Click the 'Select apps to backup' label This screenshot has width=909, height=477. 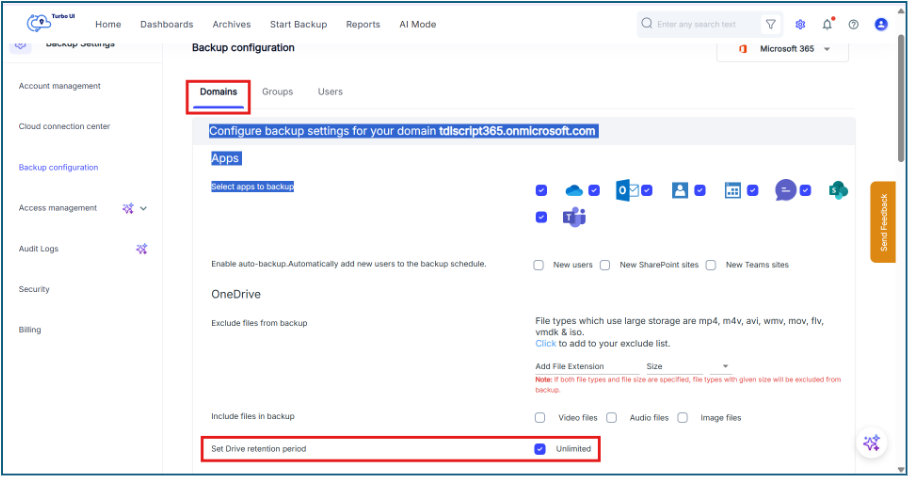point(252,187)
